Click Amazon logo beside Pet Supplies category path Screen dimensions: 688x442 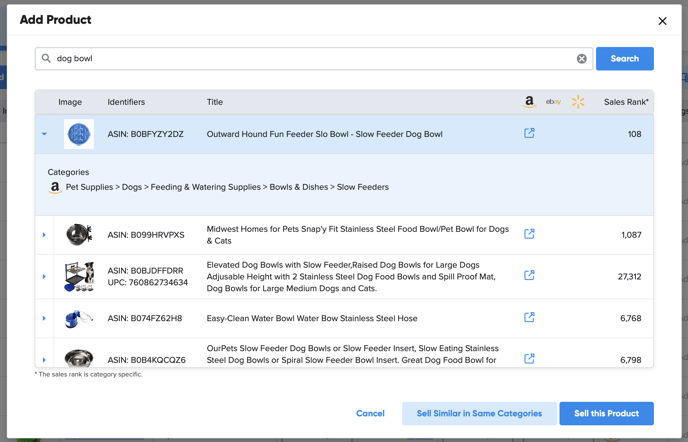coord(55,187)
